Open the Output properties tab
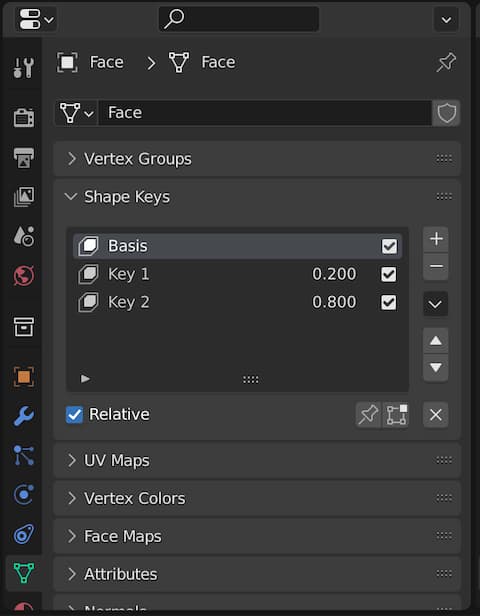This screenshot has width=480, height=616. click(x=24, y=158)
